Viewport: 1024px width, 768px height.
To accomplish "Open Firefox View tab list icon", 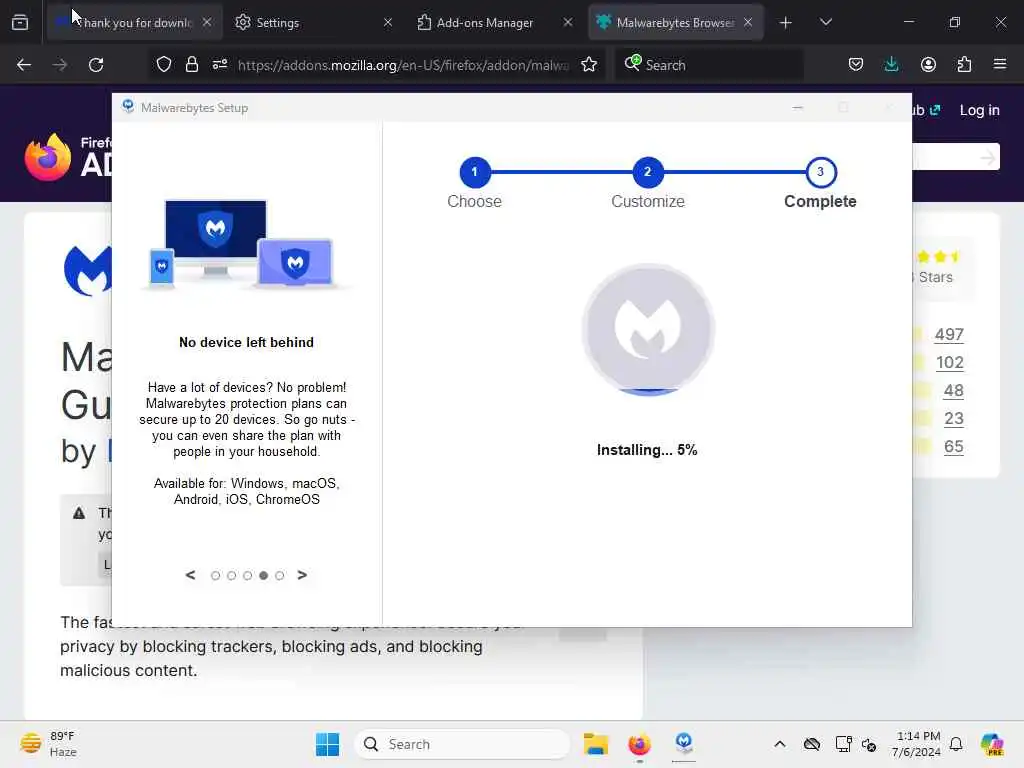I will [20, 22].
